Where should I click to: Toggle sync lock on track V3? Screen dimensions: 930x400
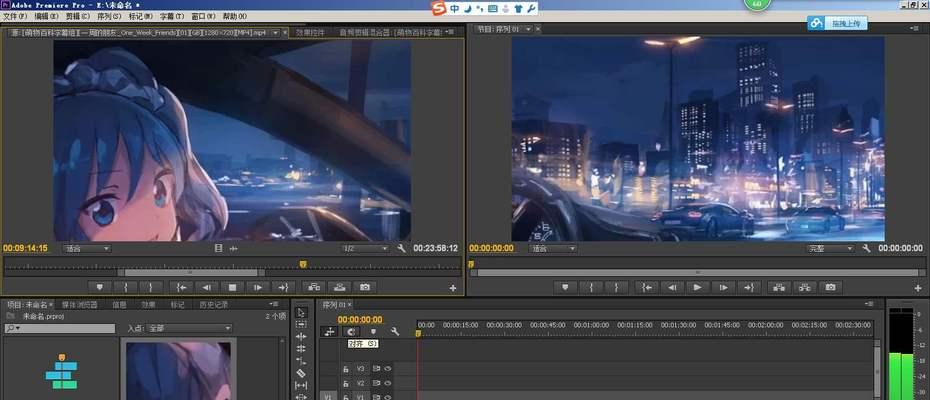pyautogui.click(x=376, y=369)
